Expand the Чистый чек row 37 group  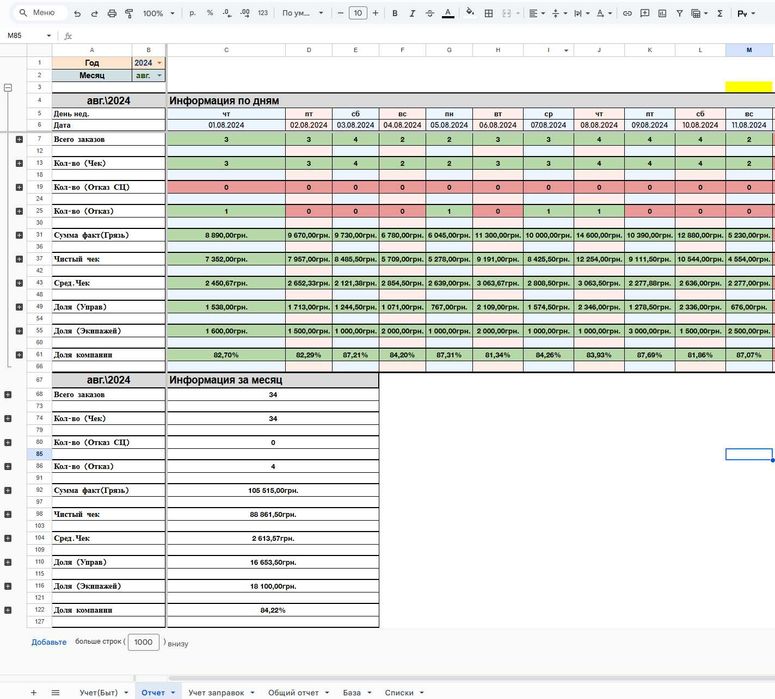[19, 259]
